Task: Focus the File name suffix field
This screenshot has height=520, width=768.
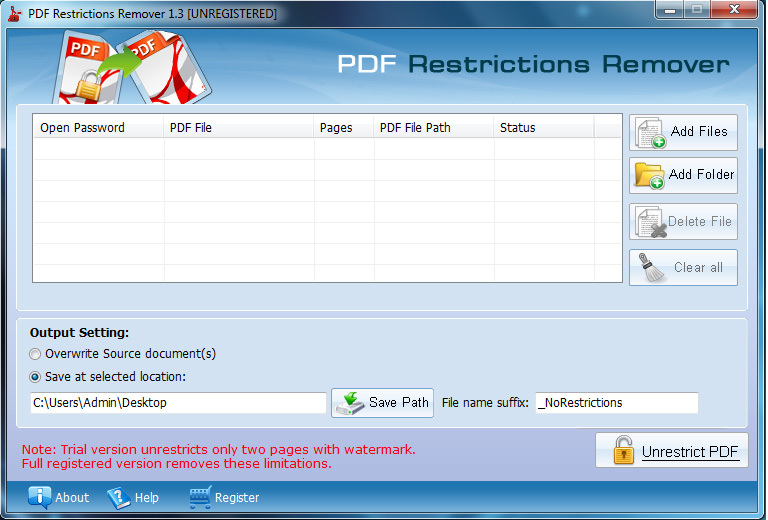Action: click(617, 402)
